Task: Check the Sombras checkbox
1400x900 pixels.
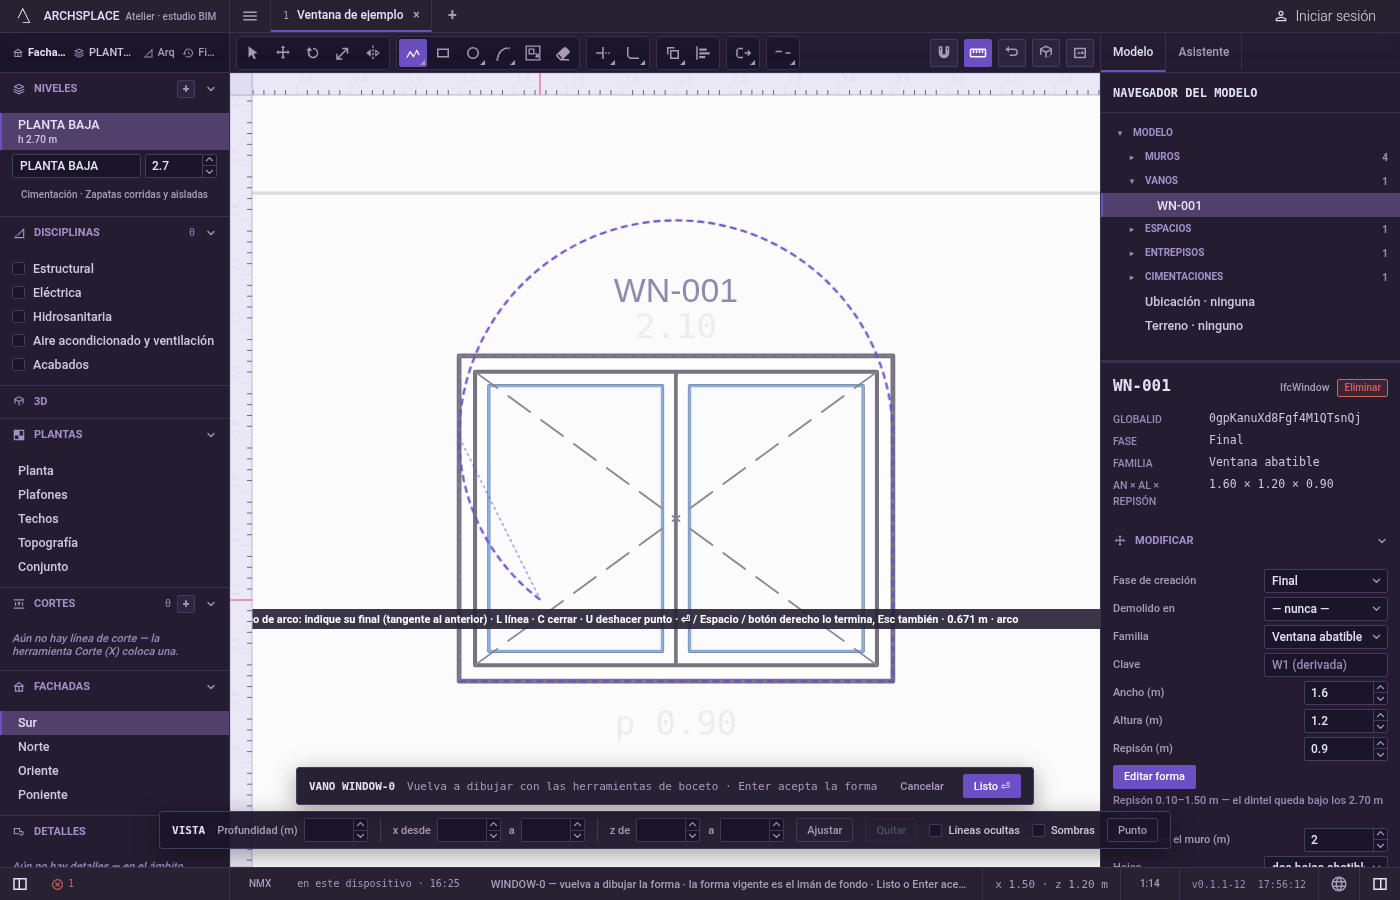Action: click(x=1038, y=830)
